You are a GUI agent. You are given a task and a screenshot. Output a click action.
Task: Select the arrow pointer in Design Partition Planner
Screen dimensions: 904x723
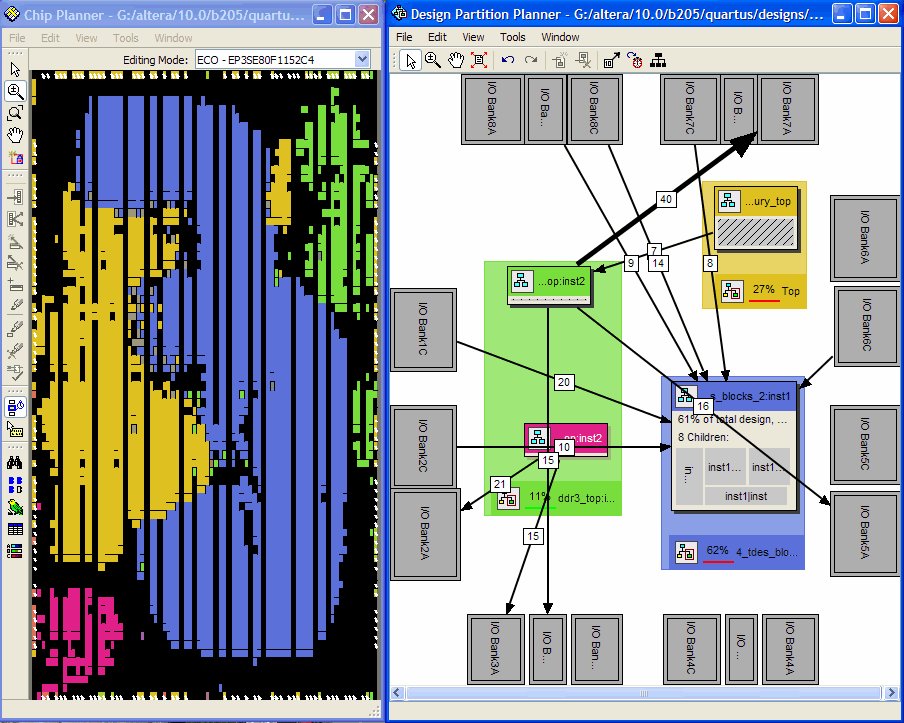pos(410,61)
